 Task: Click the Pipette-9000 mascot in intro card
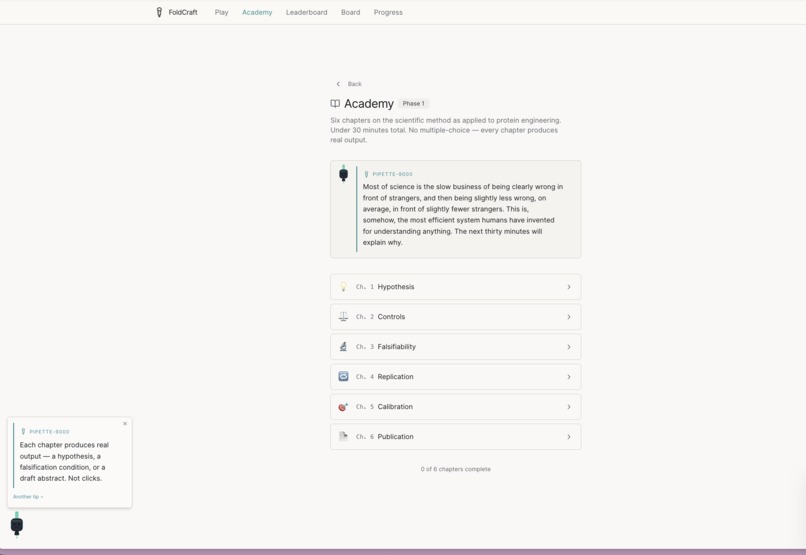coord(343,173)
